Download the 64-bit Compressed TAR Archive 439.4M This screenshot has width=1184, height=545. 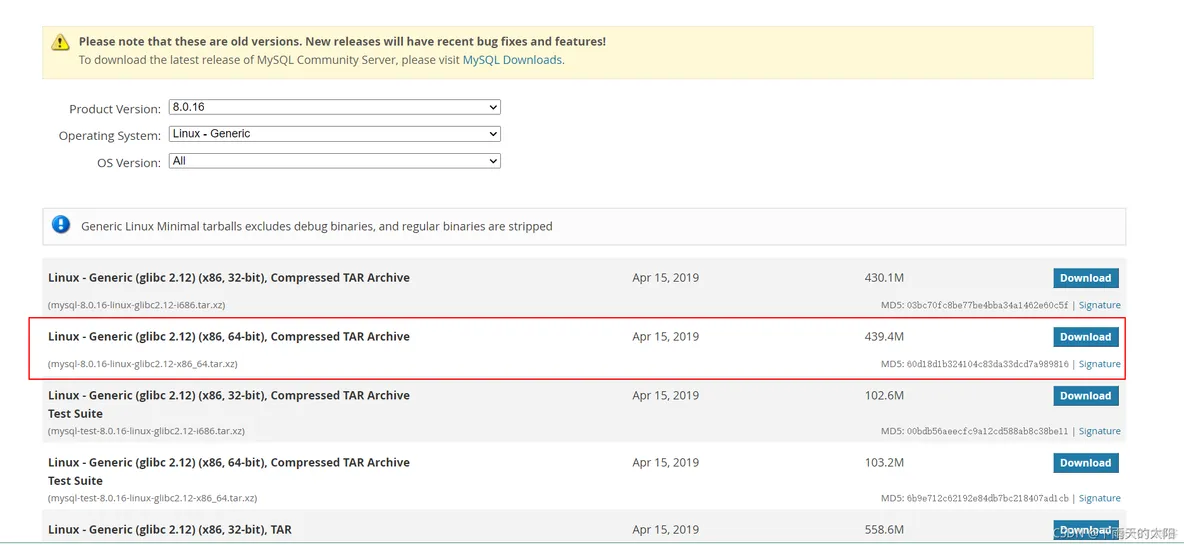(x=1086, y=337)
